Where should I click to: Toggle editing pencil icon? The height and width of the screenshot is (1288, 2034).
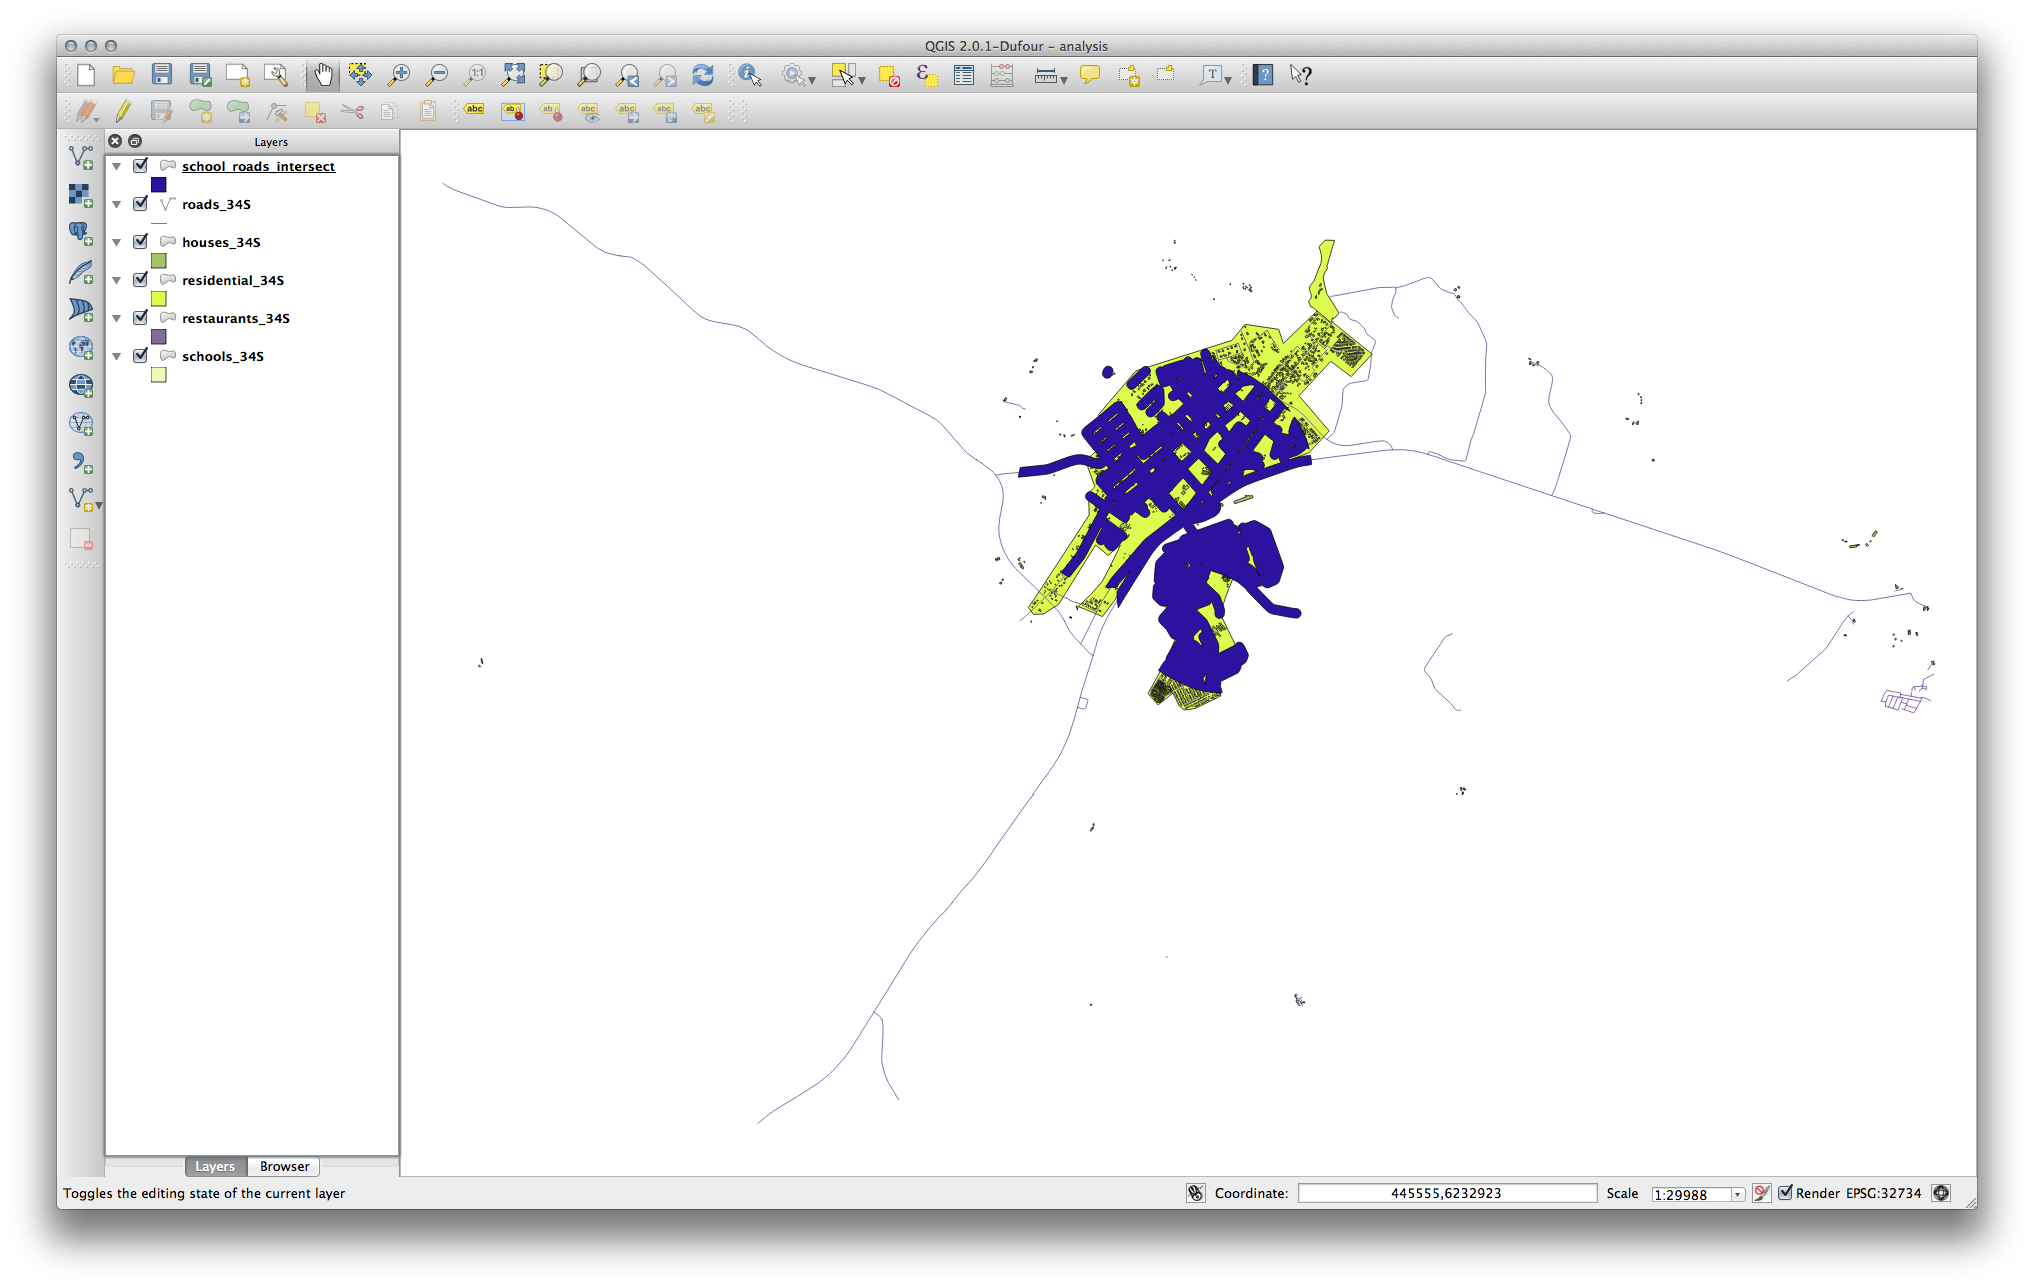click(123, 111)
